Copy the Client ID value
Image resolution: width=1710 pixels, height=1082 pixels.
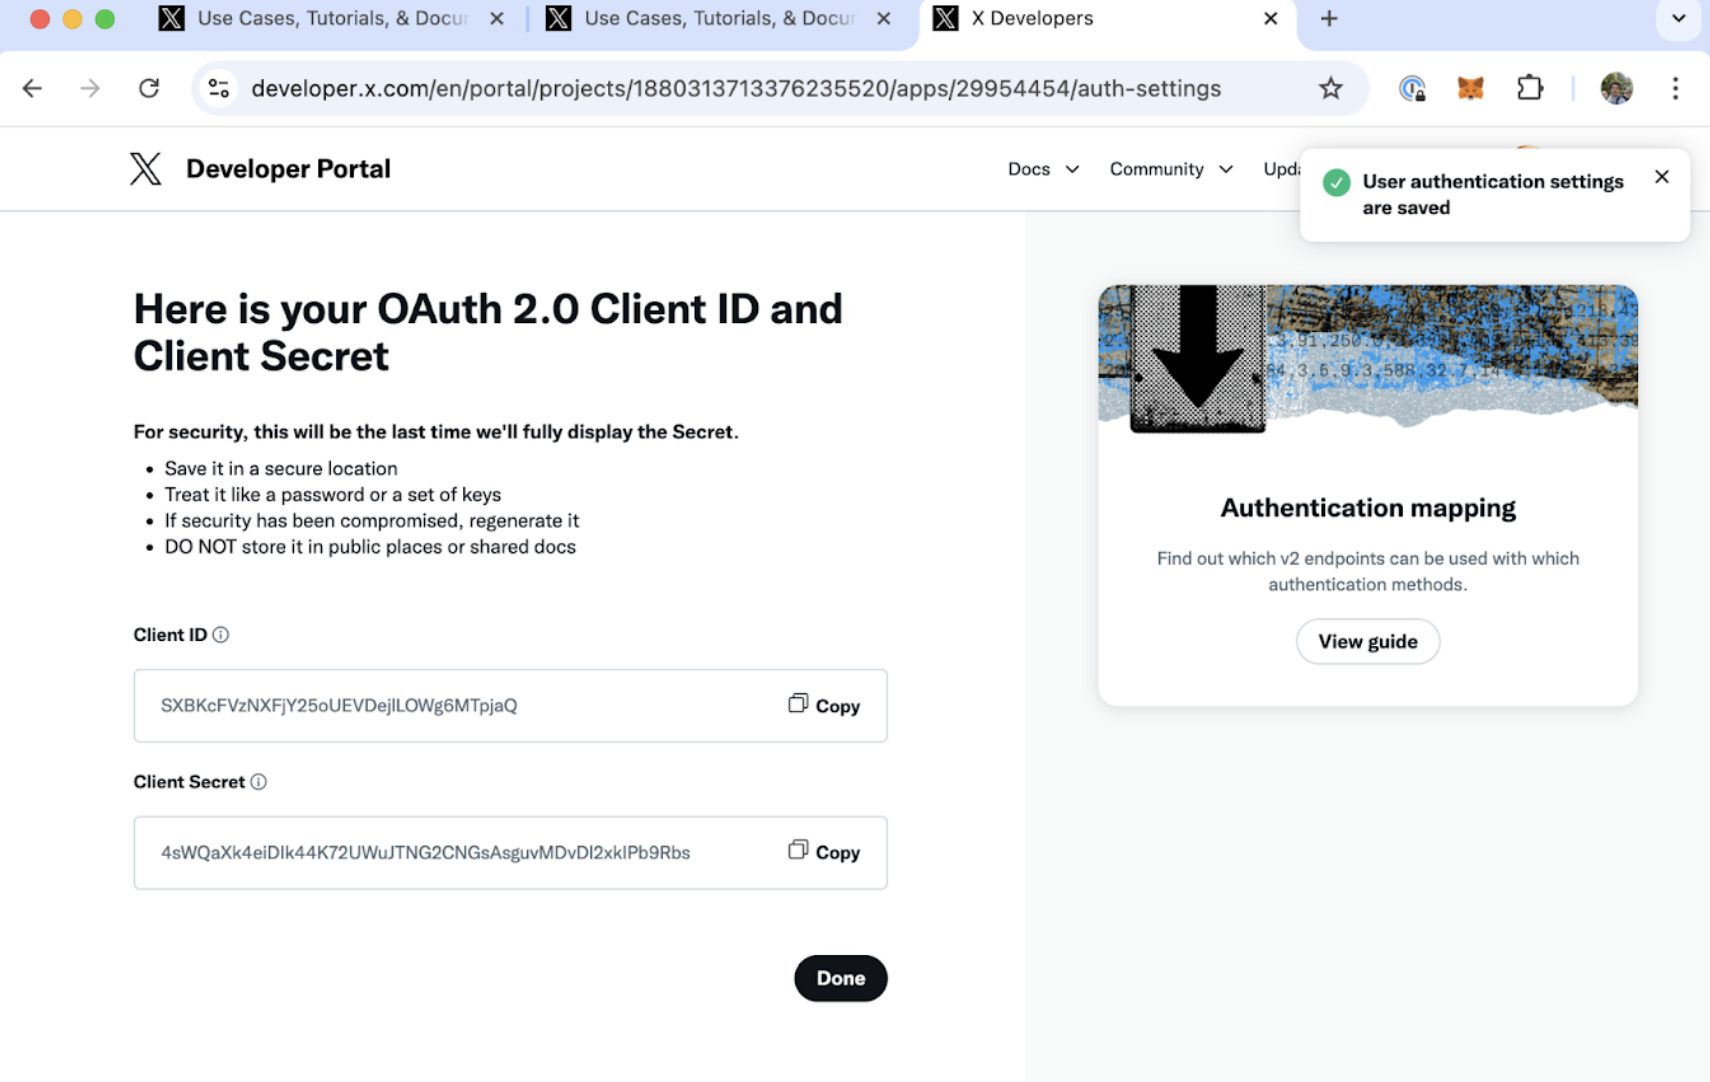[x=823, y=705]
